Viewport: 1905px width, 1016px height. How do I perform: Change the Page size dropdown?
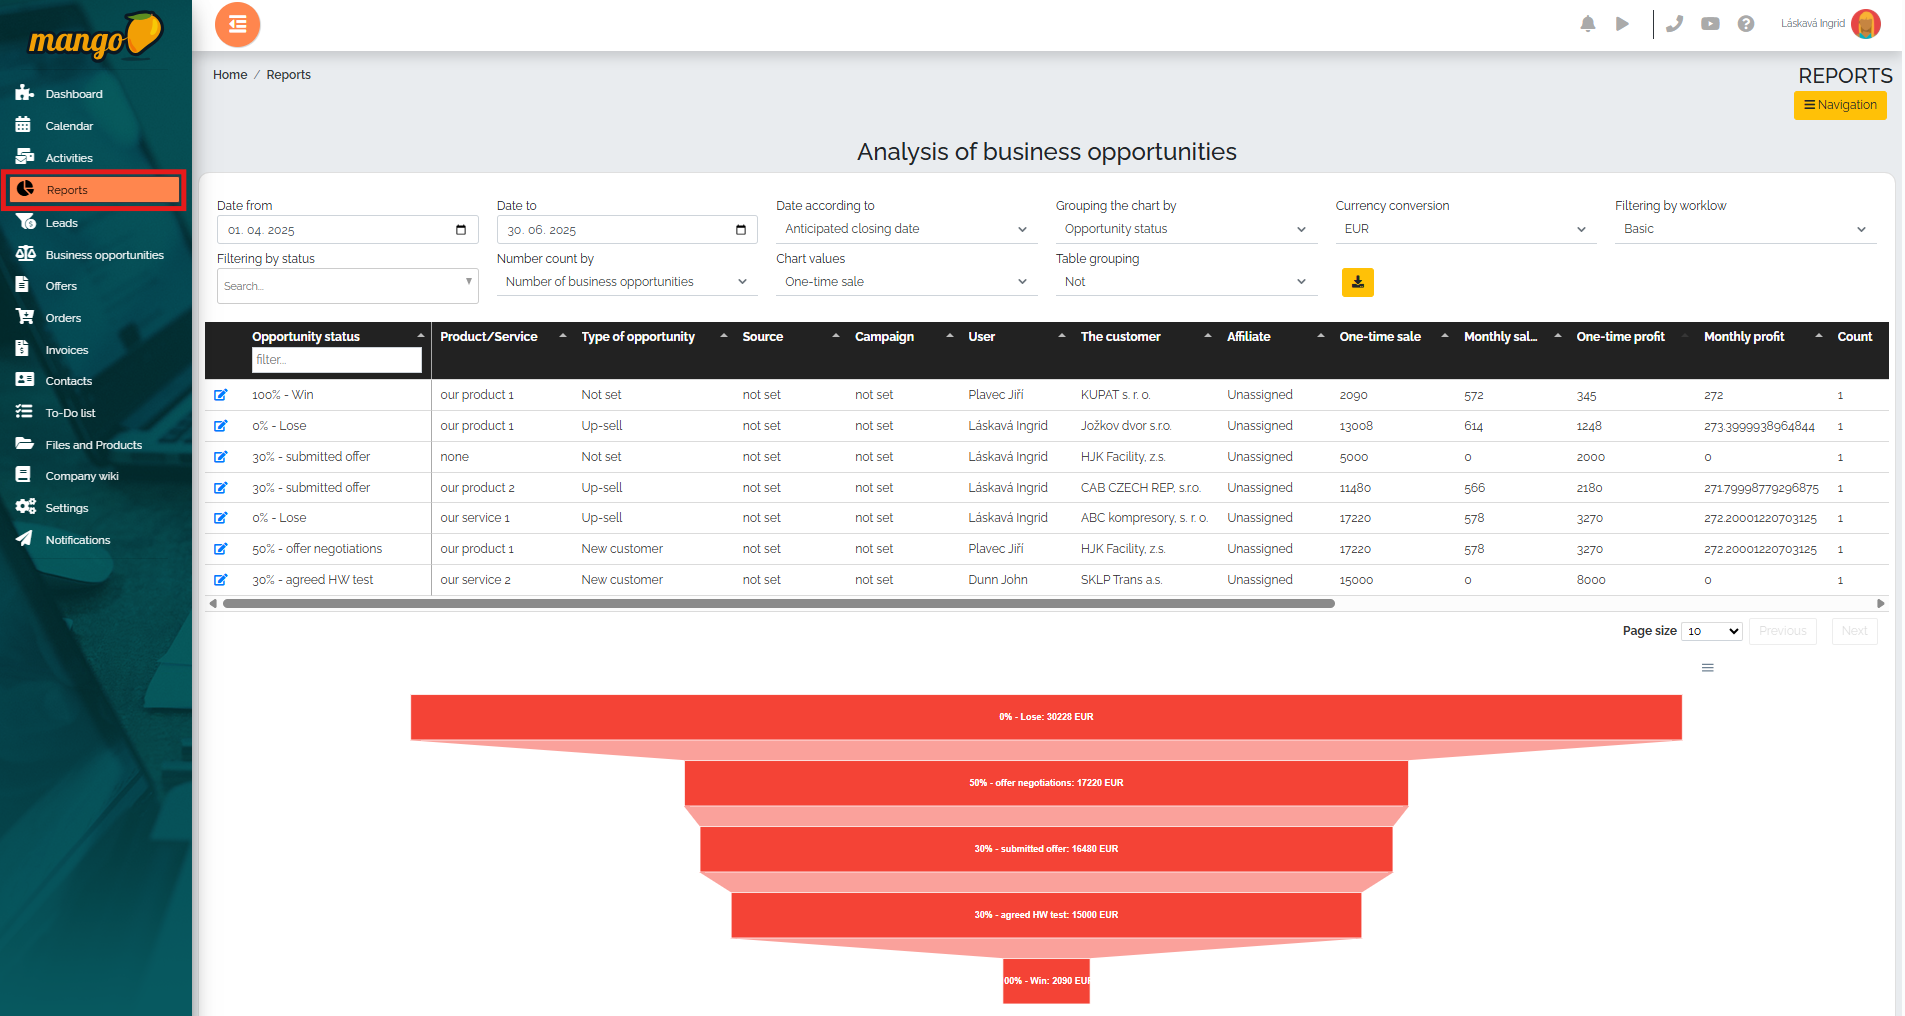pyautogui.click(x=1712, y=631)
